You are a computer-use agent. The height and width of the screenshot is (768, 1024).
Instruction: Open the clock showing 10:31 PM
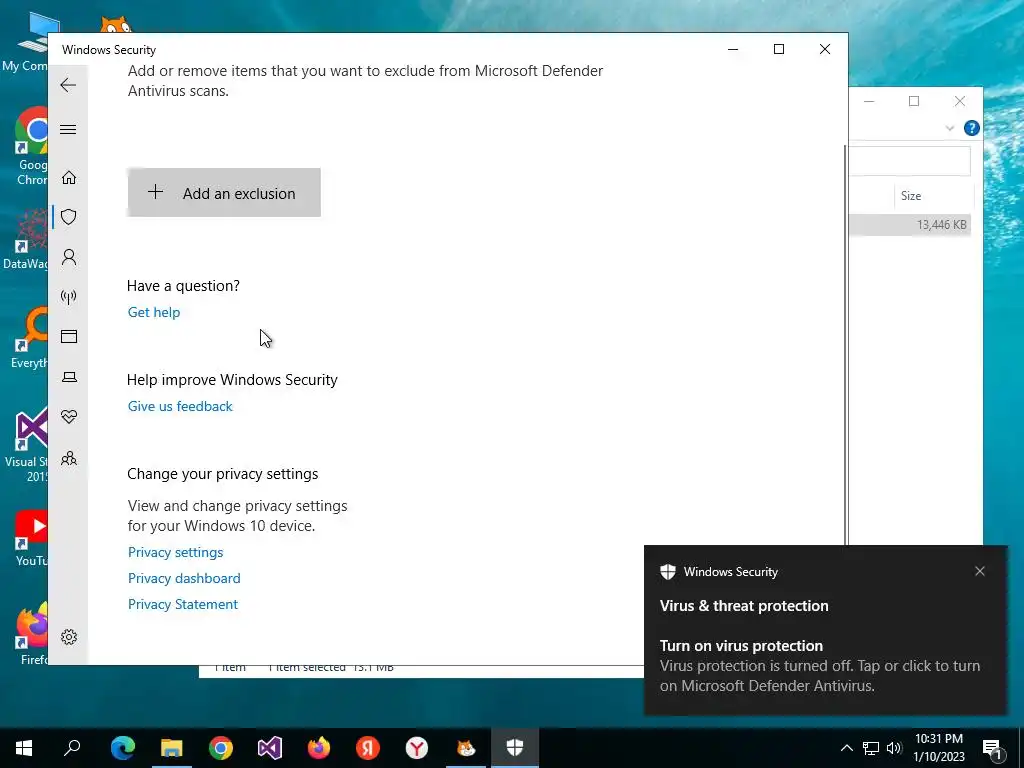click(939, 748)
